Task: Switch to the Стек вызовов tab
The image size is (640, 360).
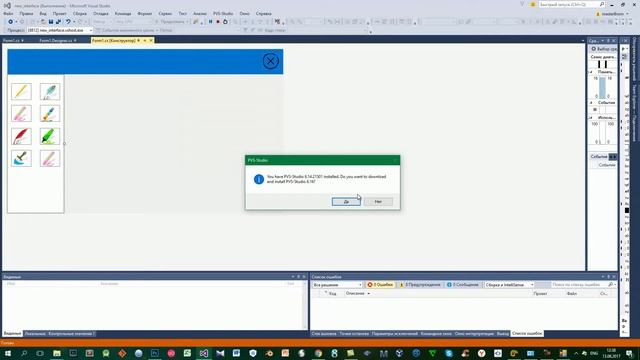Action: 324,333
